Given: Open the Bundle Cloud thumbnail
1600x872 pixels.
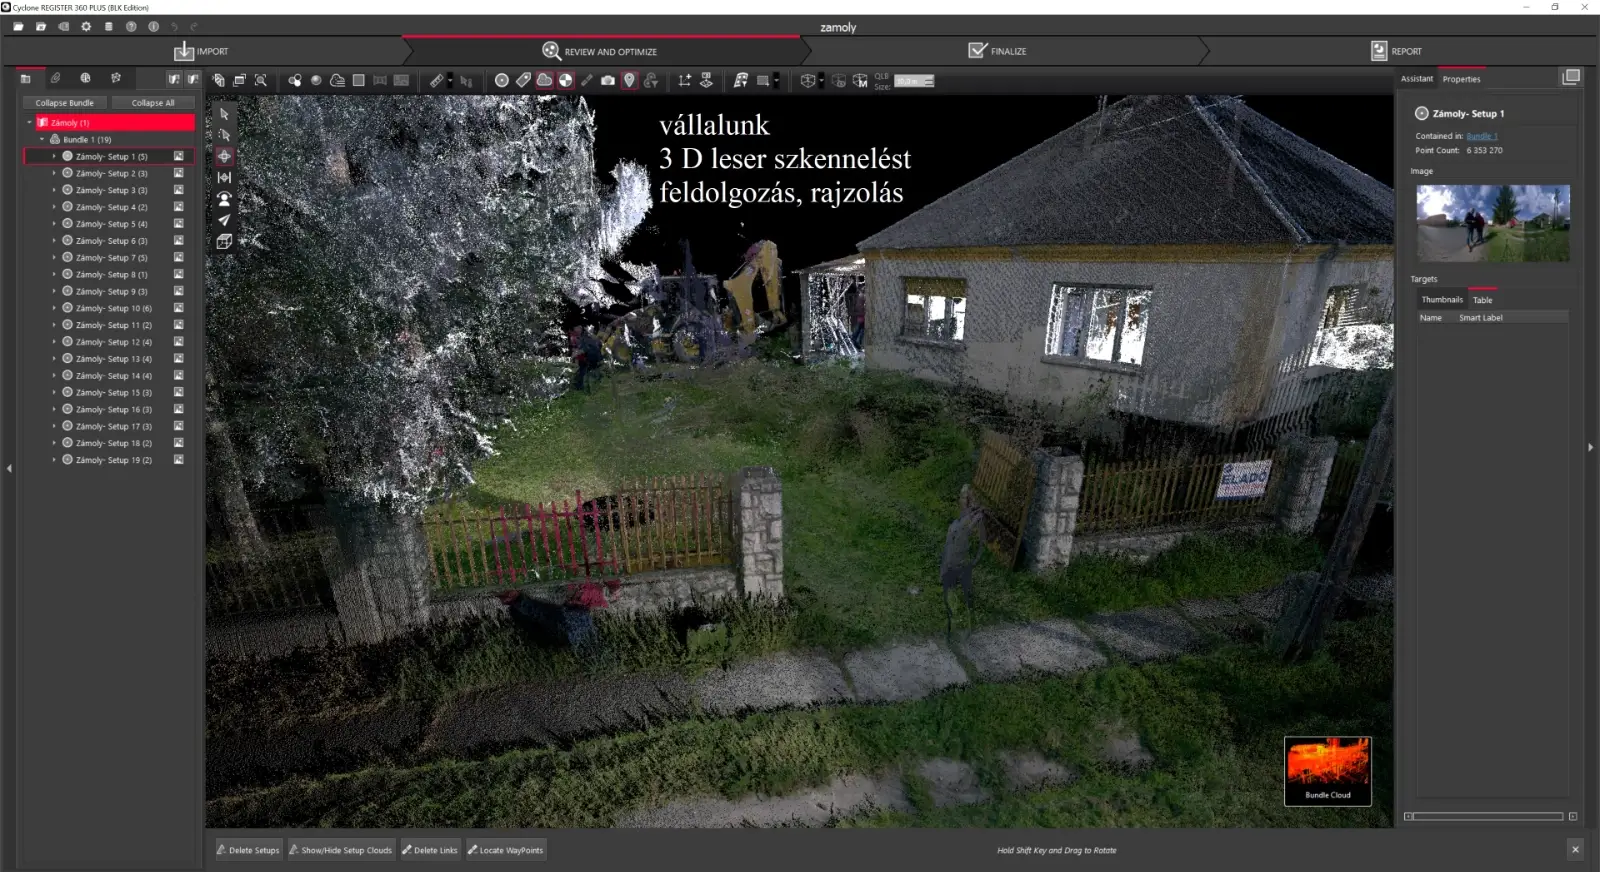Looking at the screenshot, I should [x=1327, y=771].
